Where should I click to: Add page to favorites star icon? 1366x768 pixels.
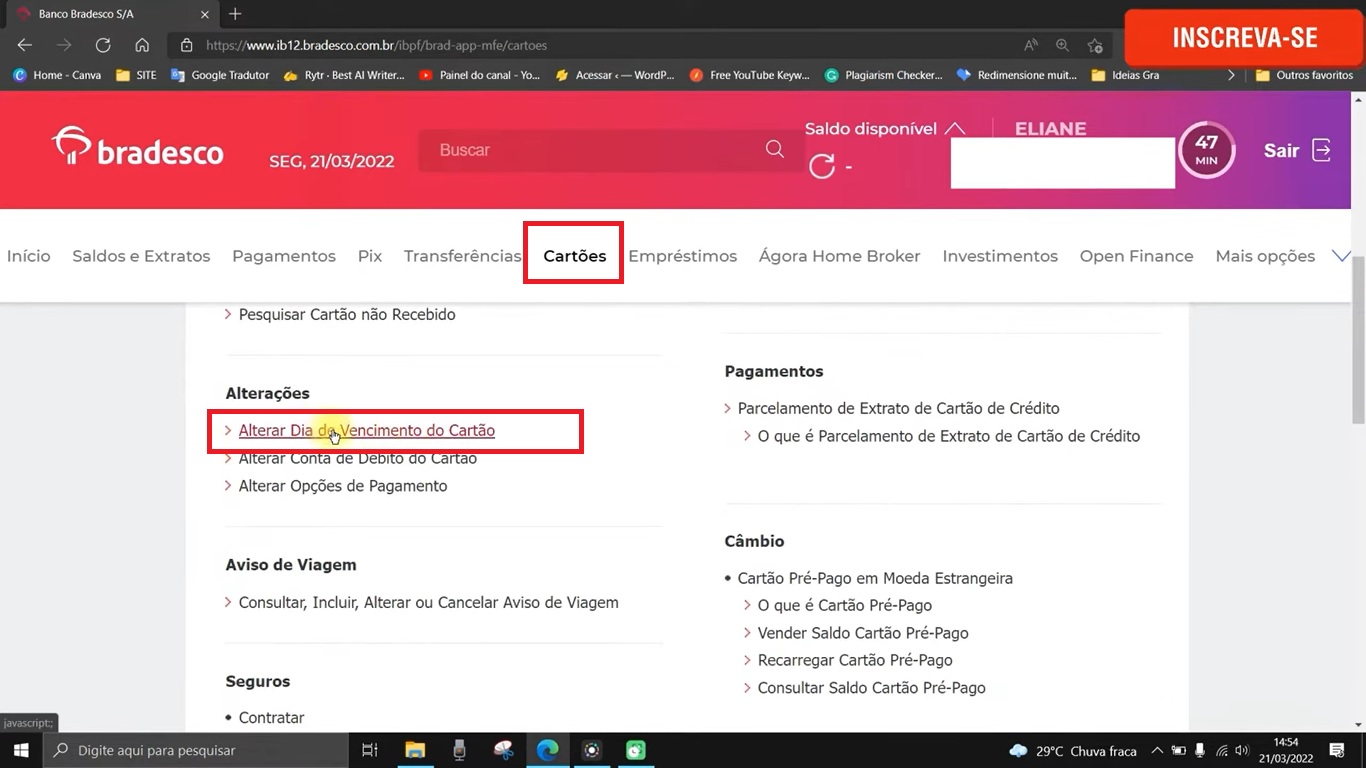(1095, 45)
